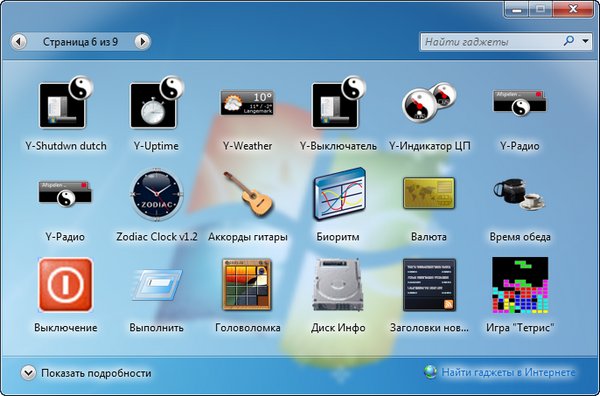Close the gadget gallery window

pos(572,9)
